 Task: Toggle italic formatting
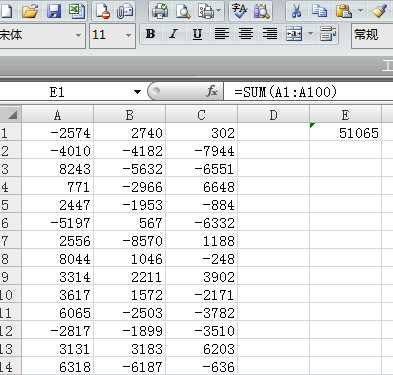click(173, 34)
